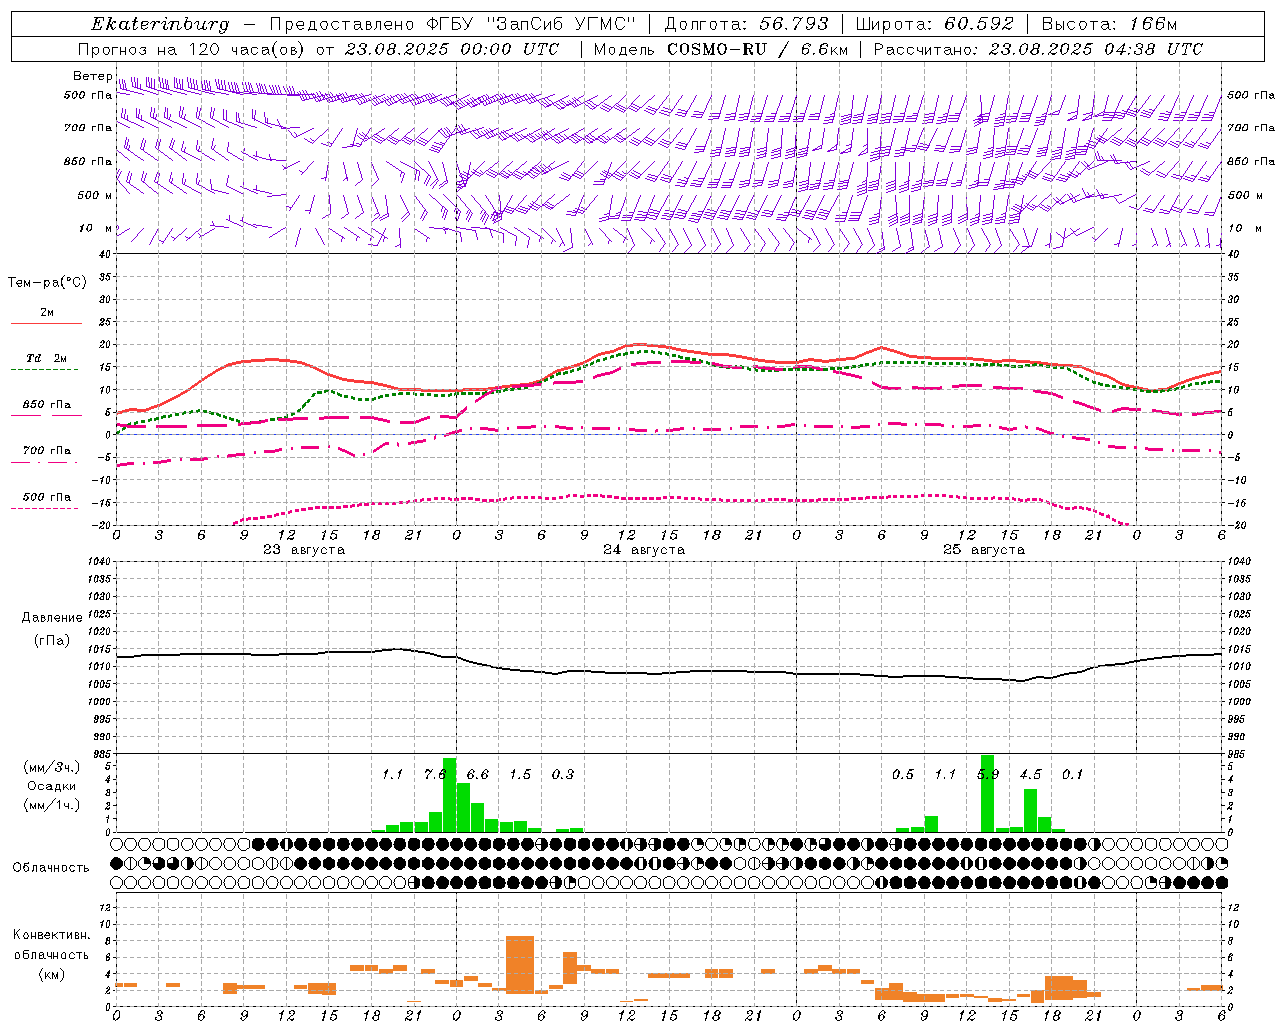Click the "Модель COSMO-RU / 6.6км" text
The height and width of the screenshot is (1024, 1280).
[x=721, y=49]
